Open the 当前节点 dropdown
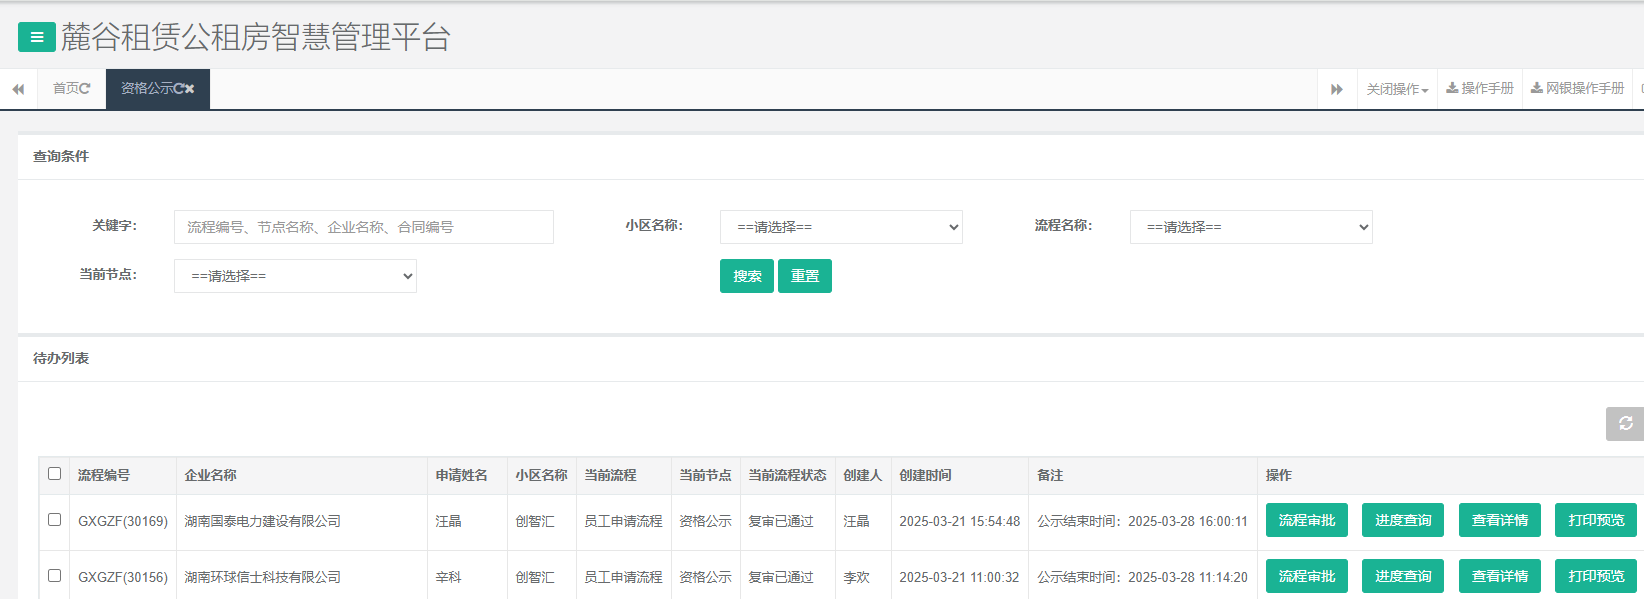 click(295, 276)
